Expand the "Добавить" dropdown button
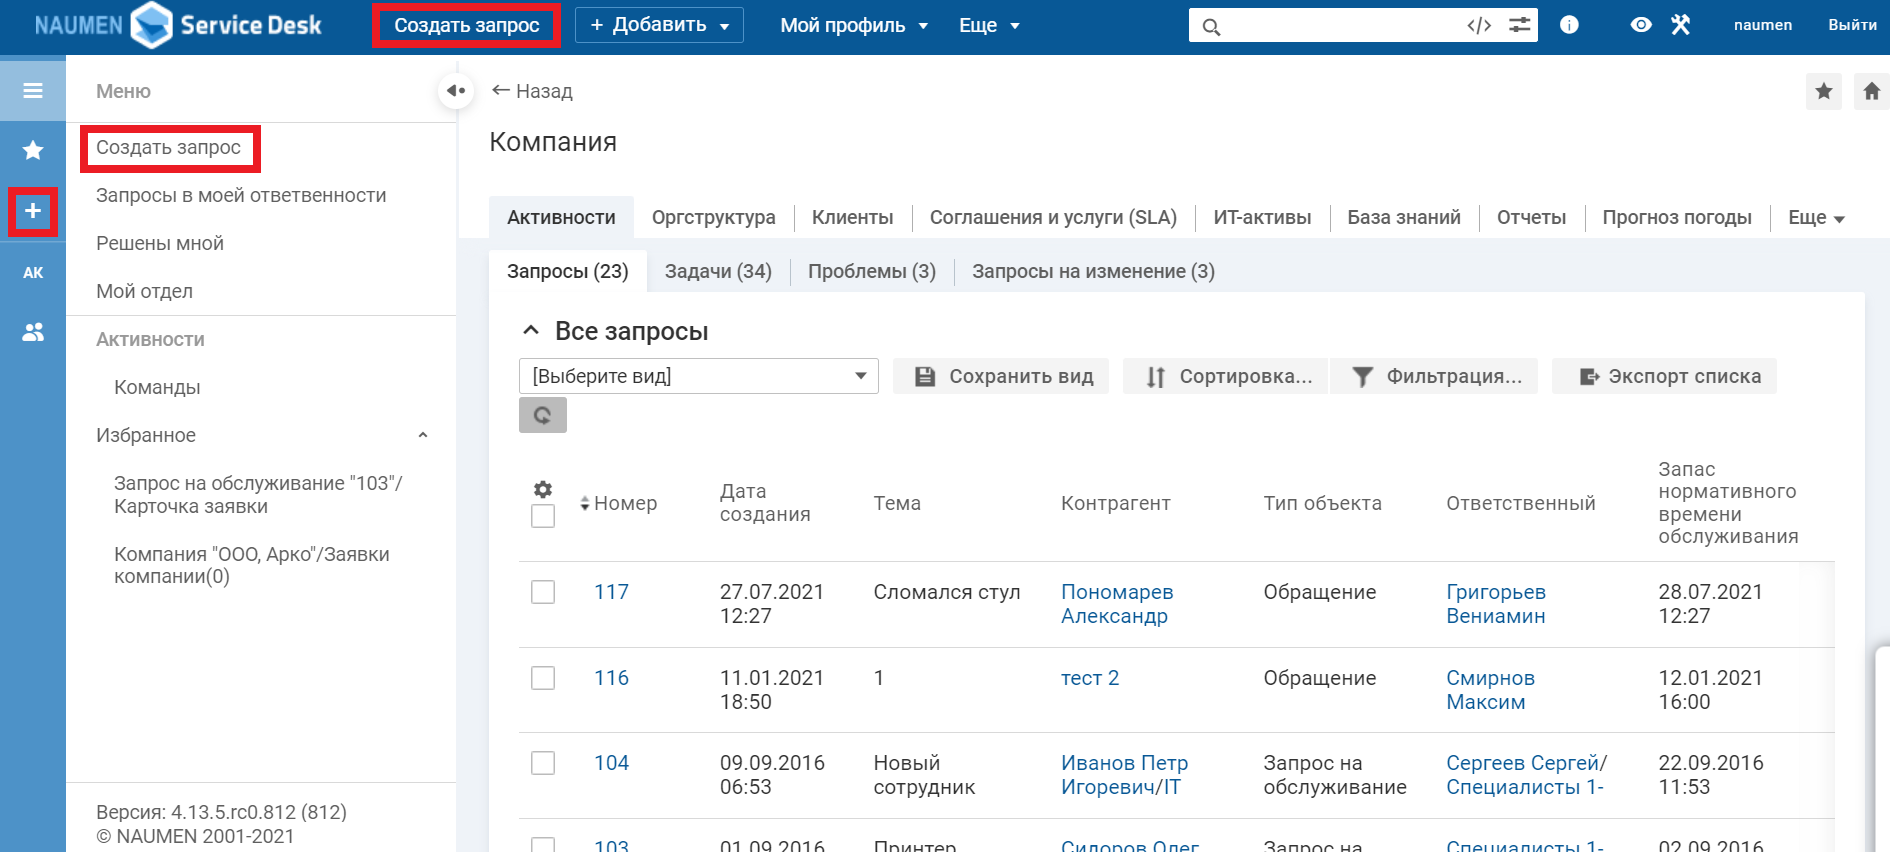The image size is (1890, 852). point(660,25)
